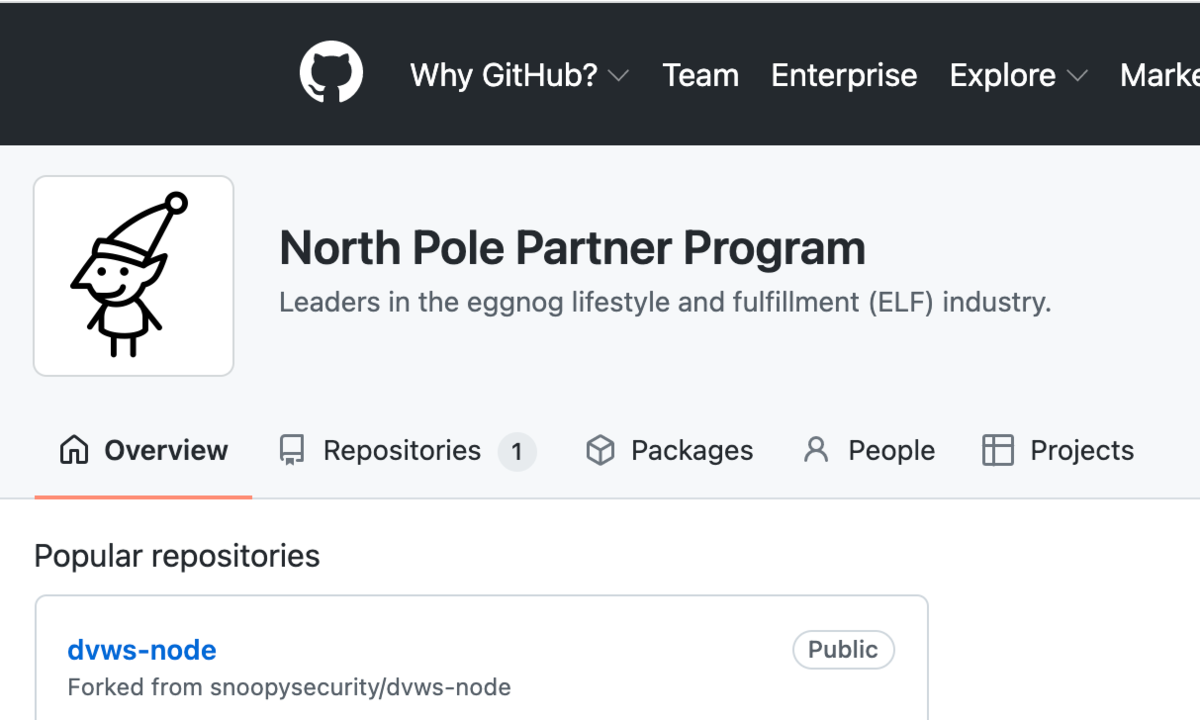Expand the Why GitHub? menu
The image size is (1200, 720).
coord(519,75)
